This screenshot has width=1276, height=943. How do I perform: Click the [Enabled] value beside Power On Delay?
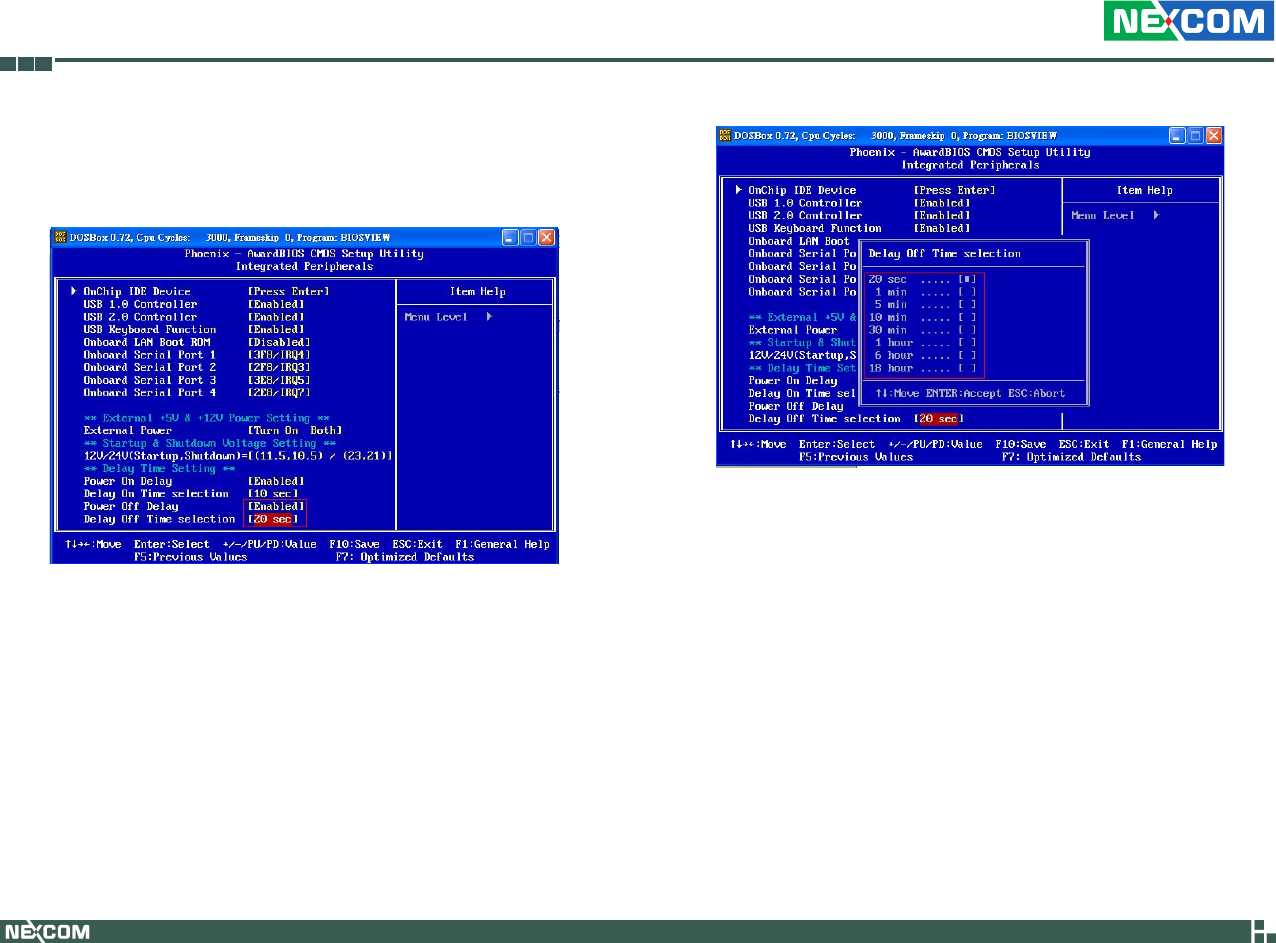click(275, 481)
